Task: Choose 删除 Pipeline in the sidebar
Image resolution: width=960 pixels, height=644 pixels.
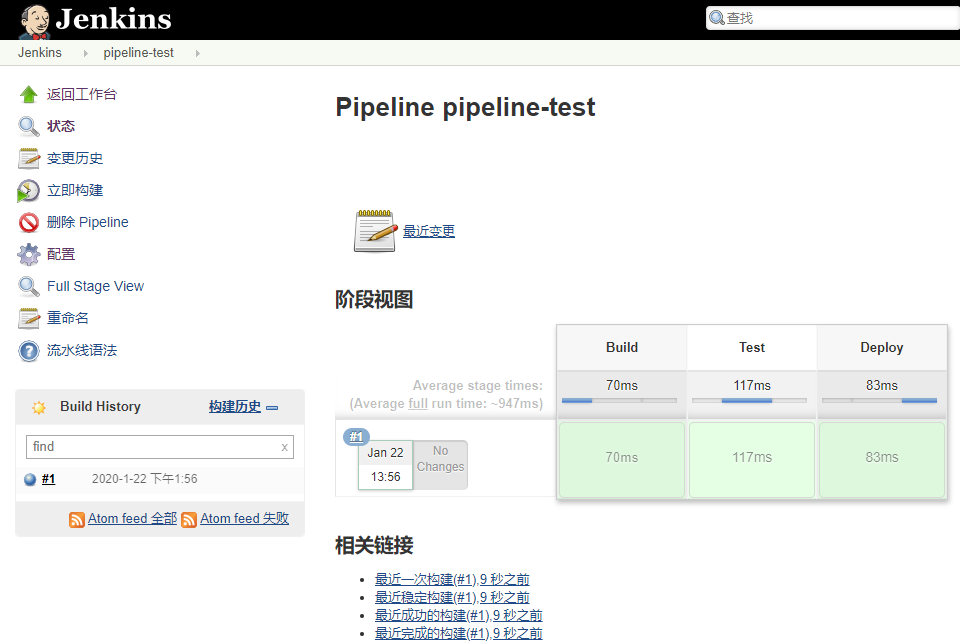Action: (x=88, y=222)
